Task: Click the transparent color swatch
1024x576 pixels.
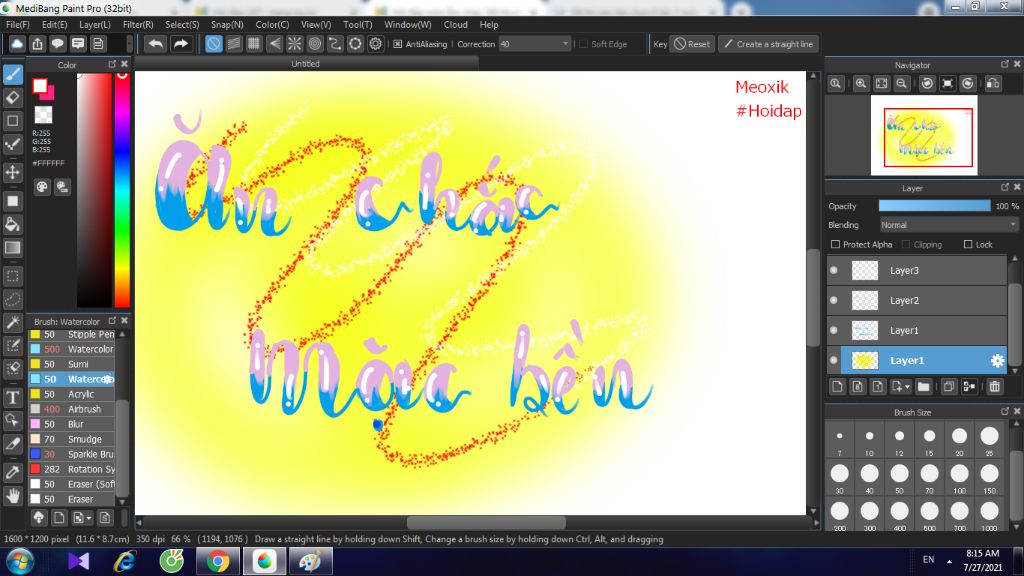Action: pyautogui.click(x=43, y=114)
